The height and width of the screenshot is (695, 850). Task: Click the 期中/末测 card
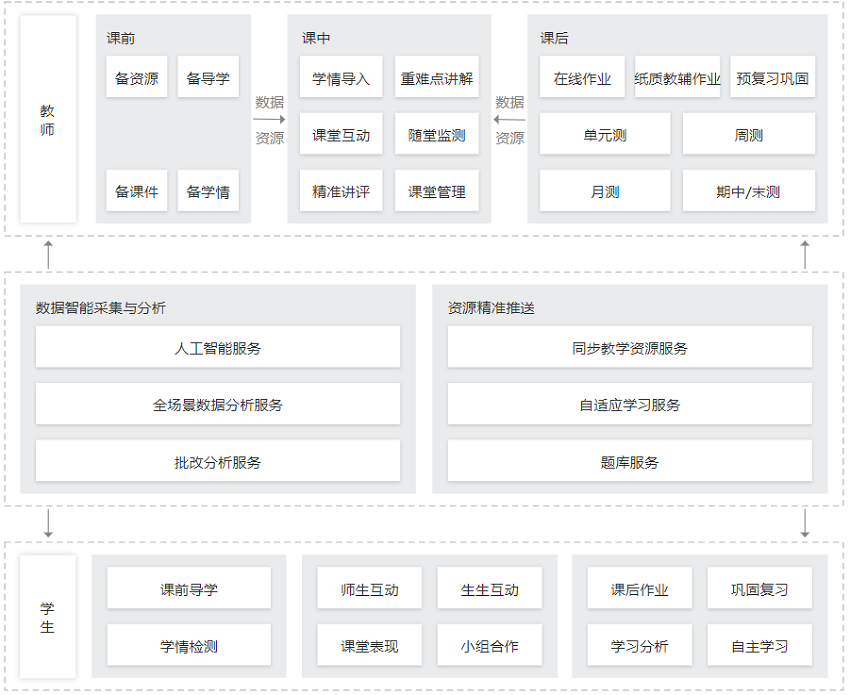[749, 190]
